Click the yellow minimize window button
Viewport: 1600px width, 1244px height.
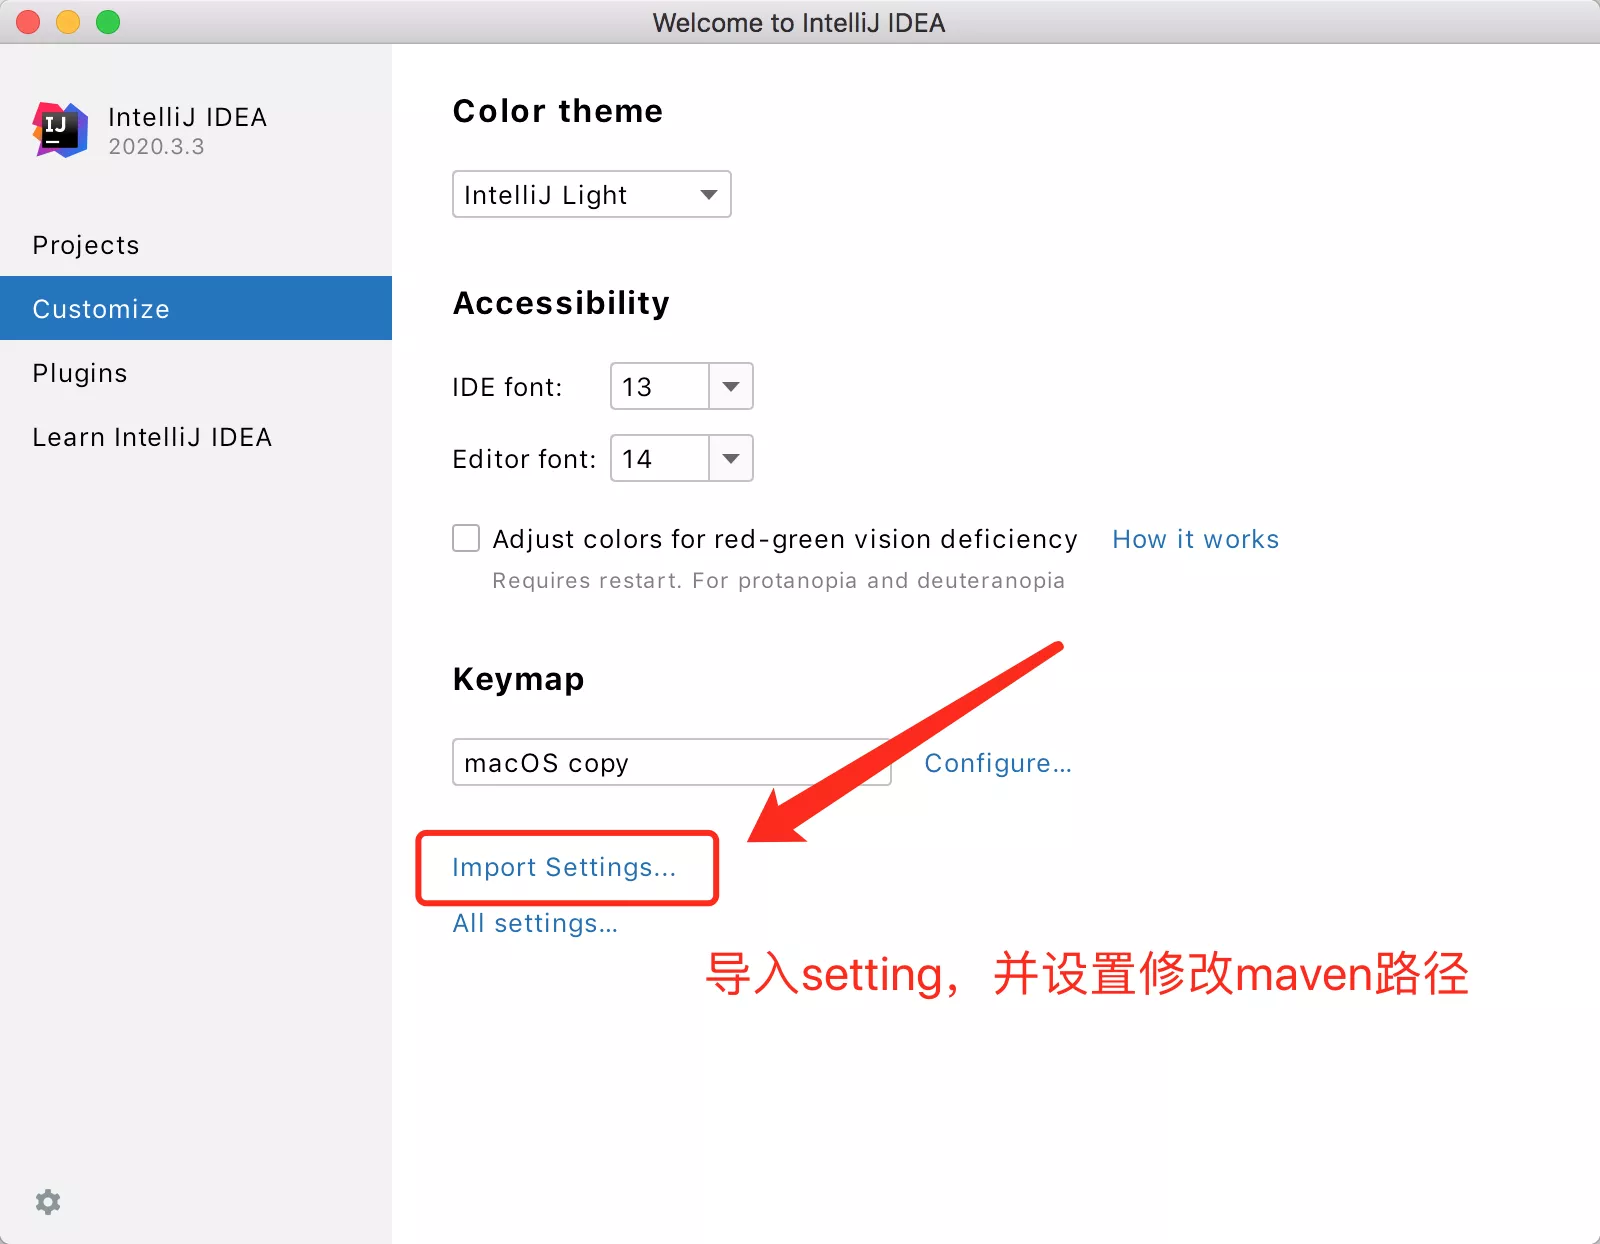click(68, 22)
